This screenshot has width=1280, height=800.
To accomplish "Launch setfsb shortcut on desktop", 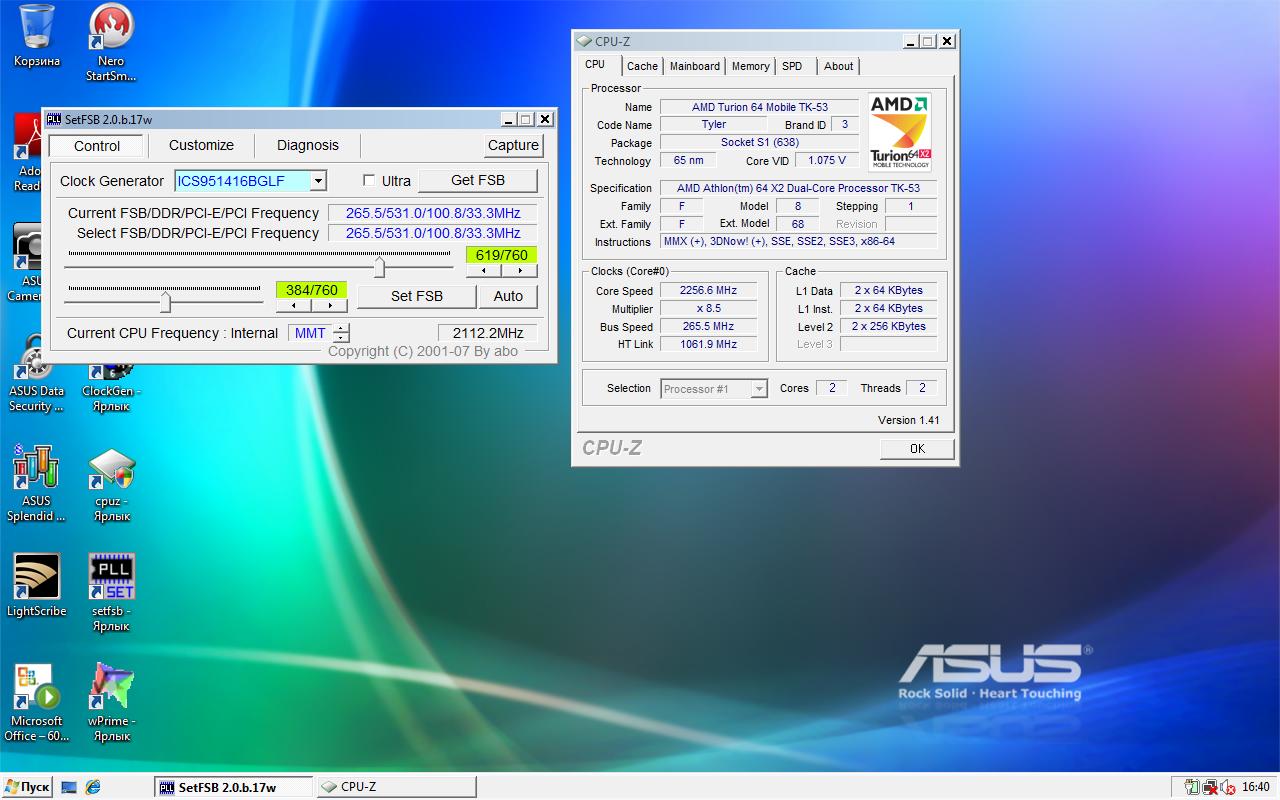I will click(x=111, y=592).
